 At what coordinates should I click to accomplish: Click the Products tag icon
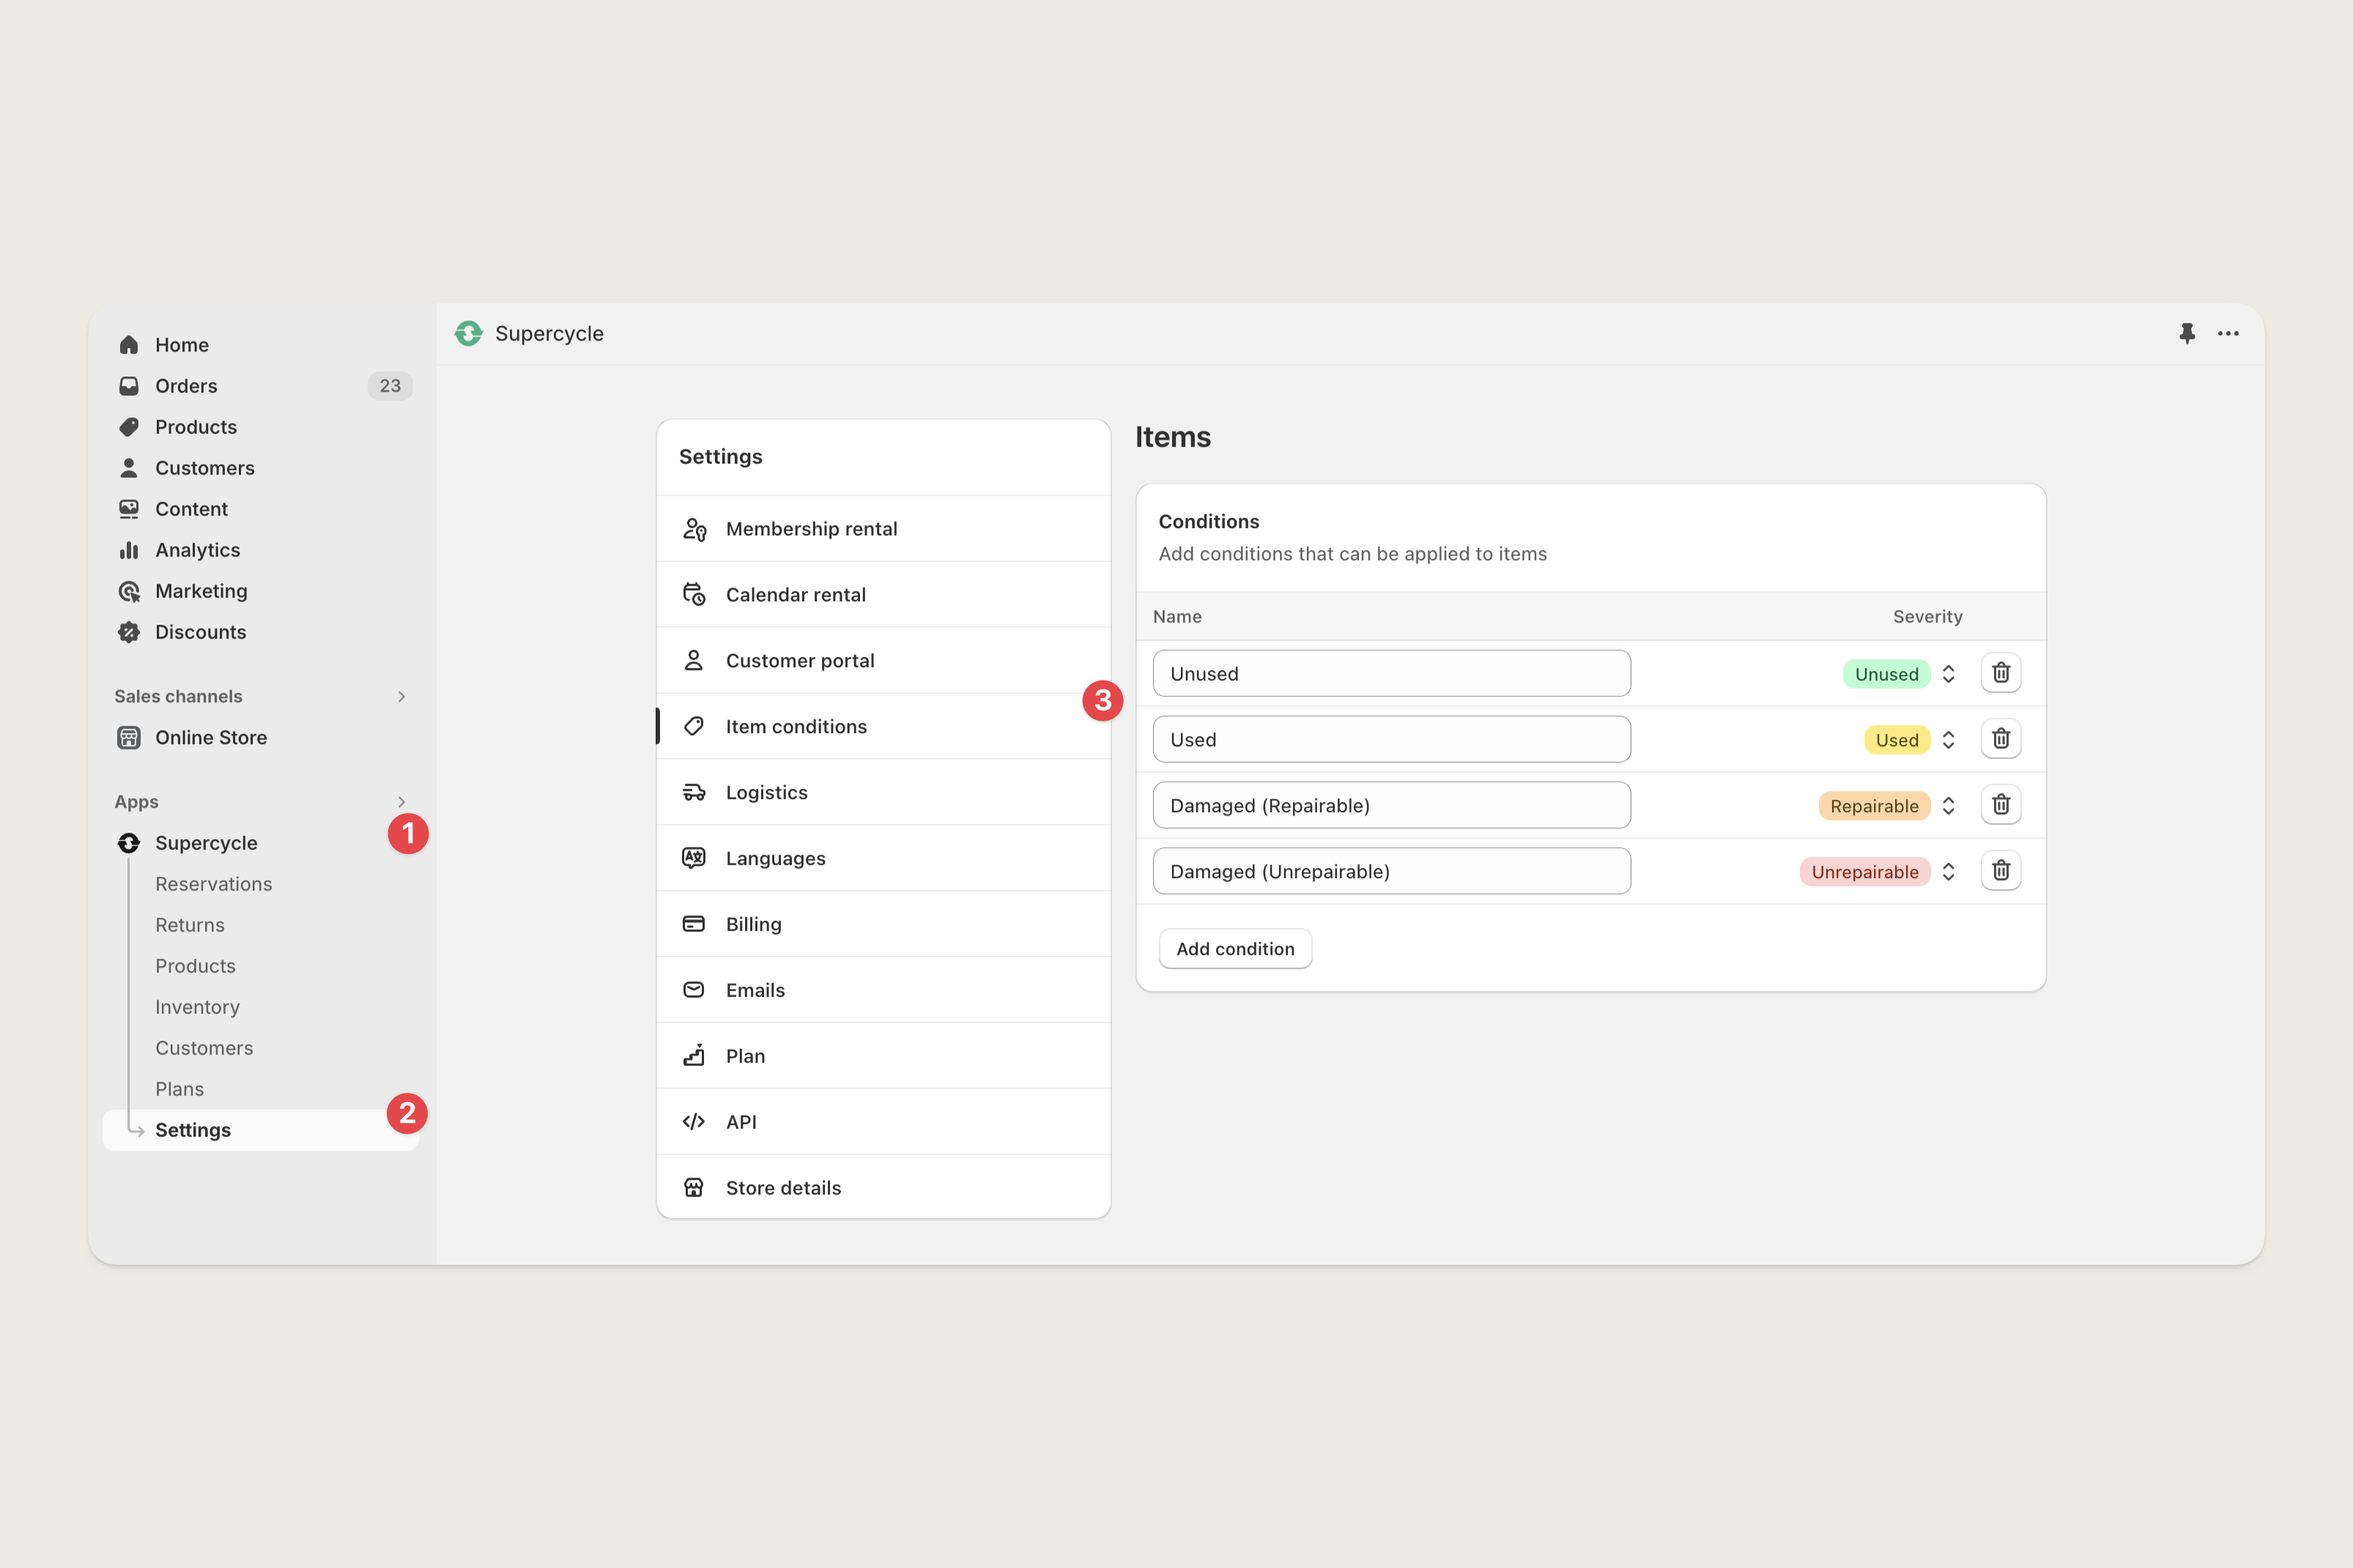click(129, 427)
